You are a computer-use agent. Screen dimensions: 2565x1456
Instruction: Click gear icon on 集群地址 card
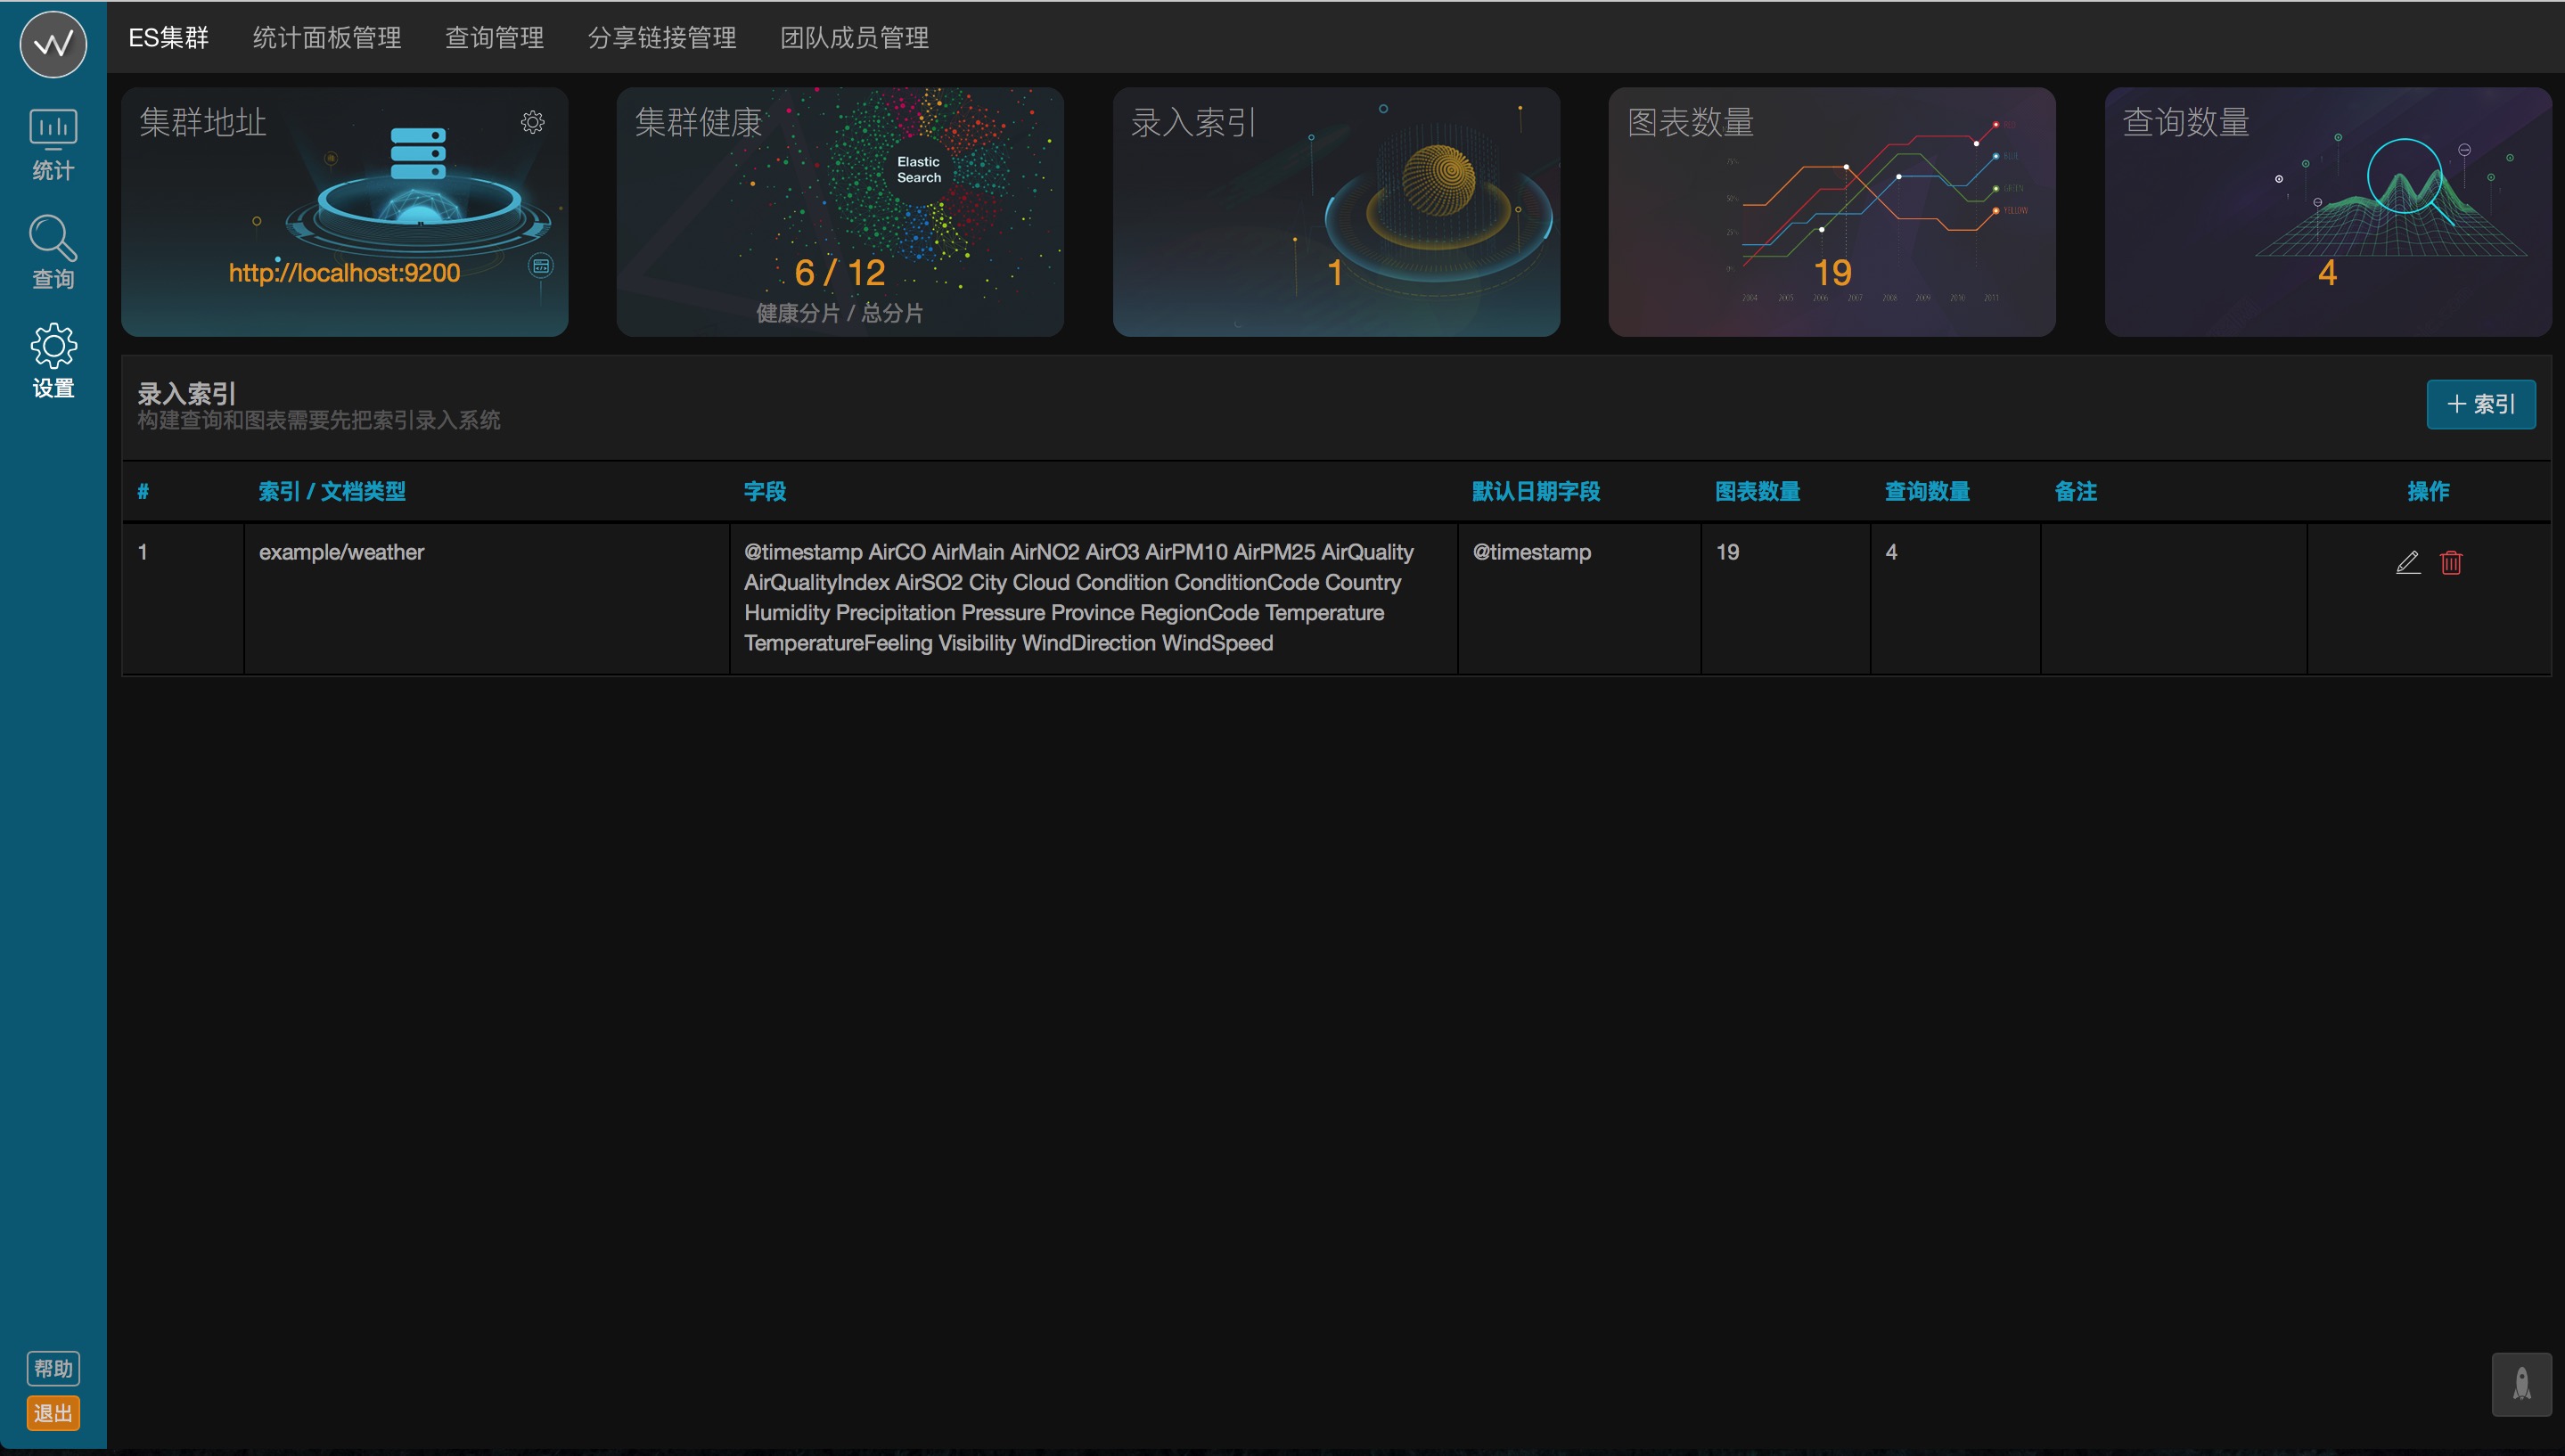point(533,122)
